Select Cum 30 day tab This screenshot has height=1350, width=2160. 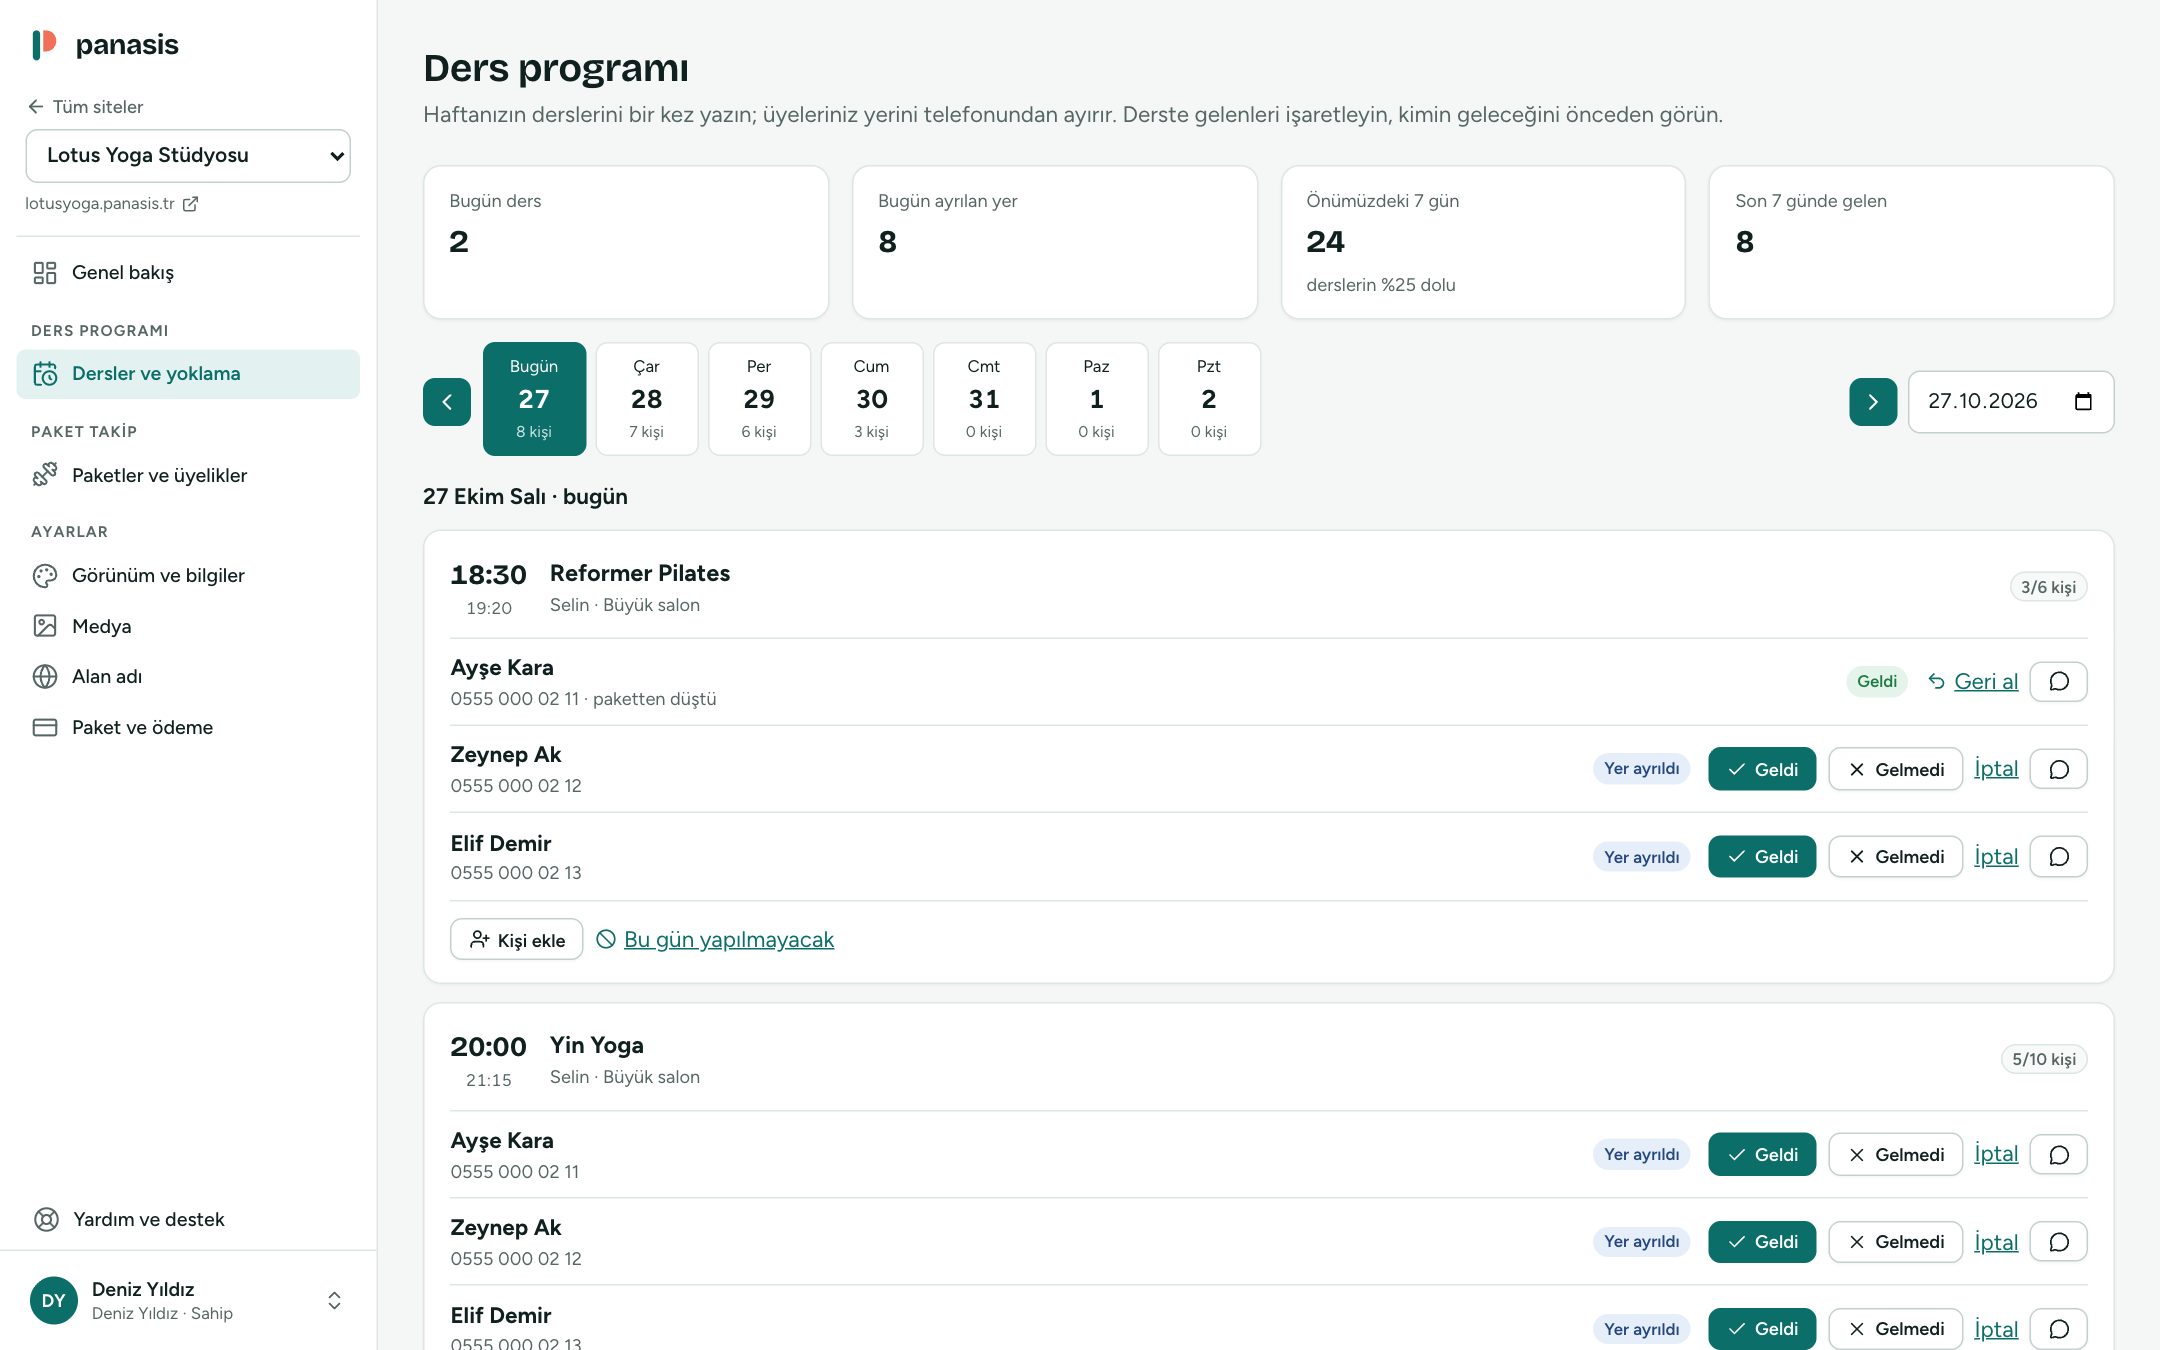pos(872,399)
